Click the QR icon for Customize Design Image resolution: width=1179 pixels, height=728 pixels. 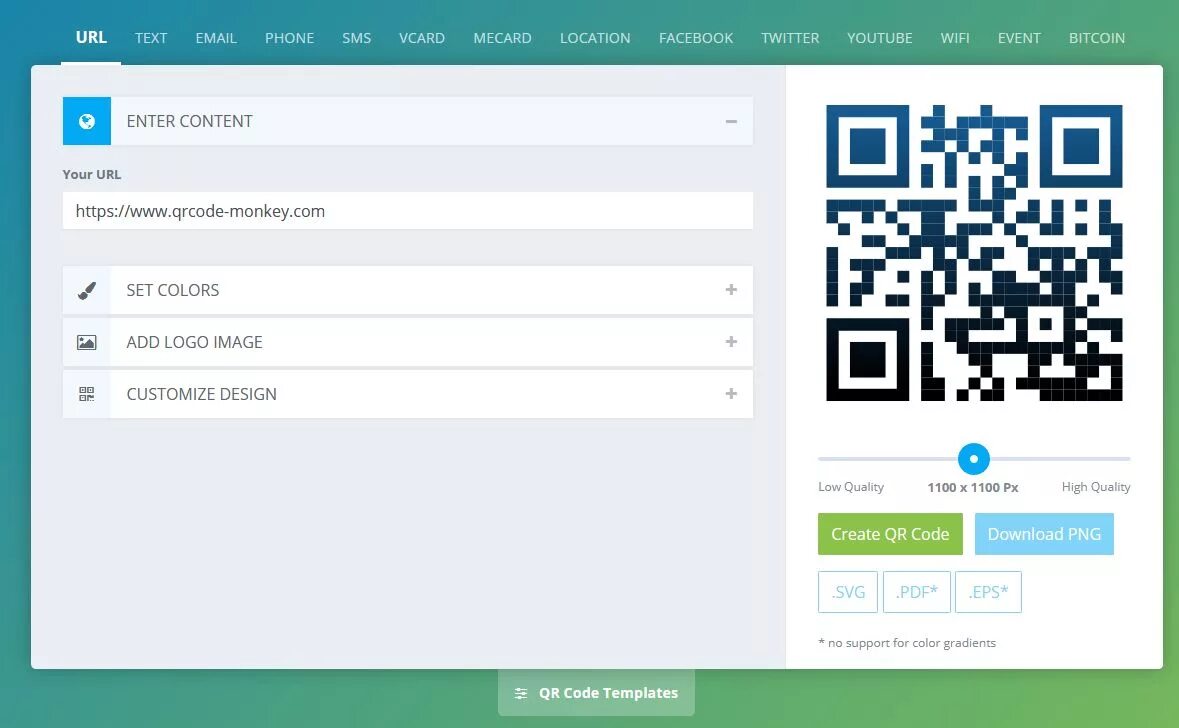86,394
